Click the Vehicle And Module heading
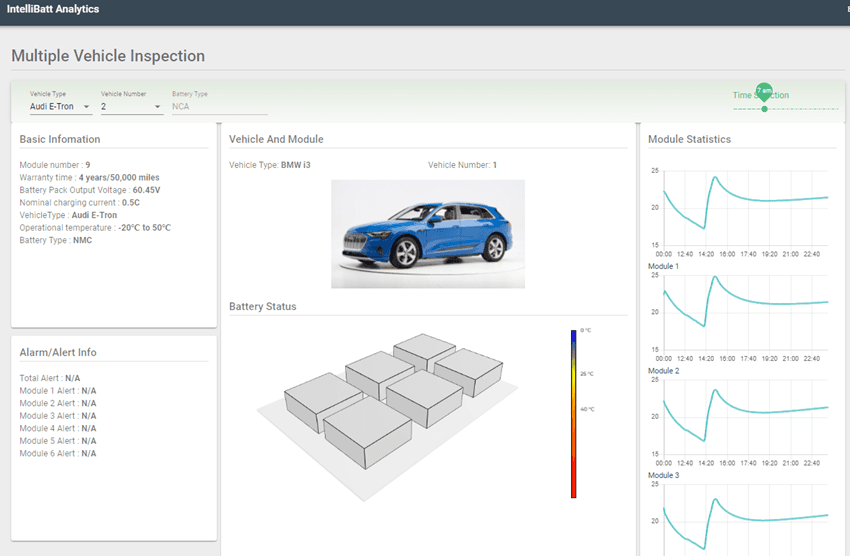Screen dimensions: 850x556 (x=276, y=139)
